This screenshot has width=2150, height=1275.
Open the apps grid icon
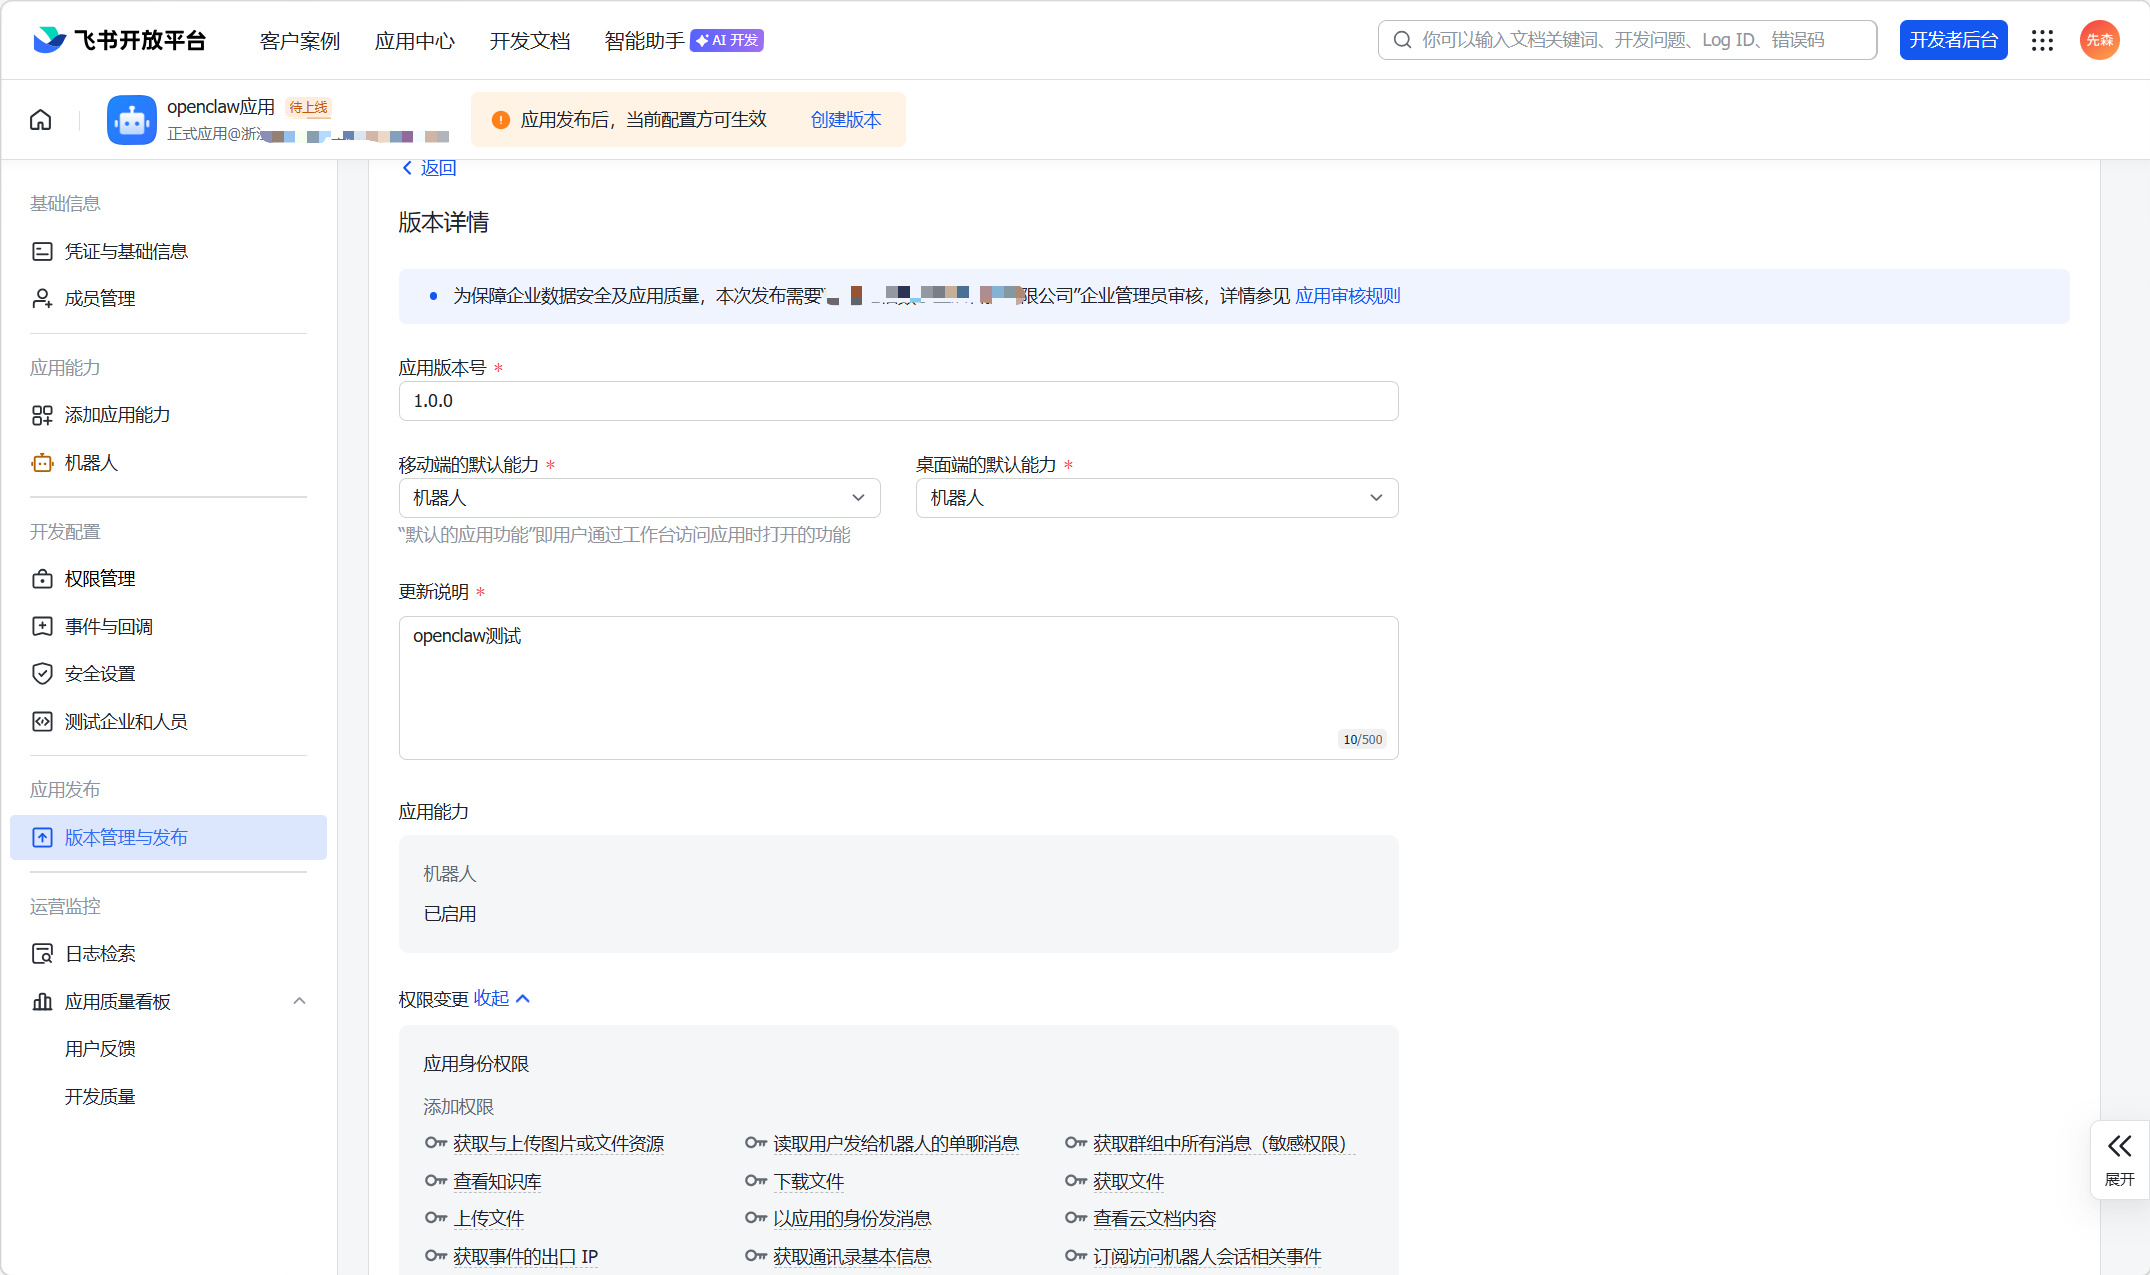pos(2042,40)
